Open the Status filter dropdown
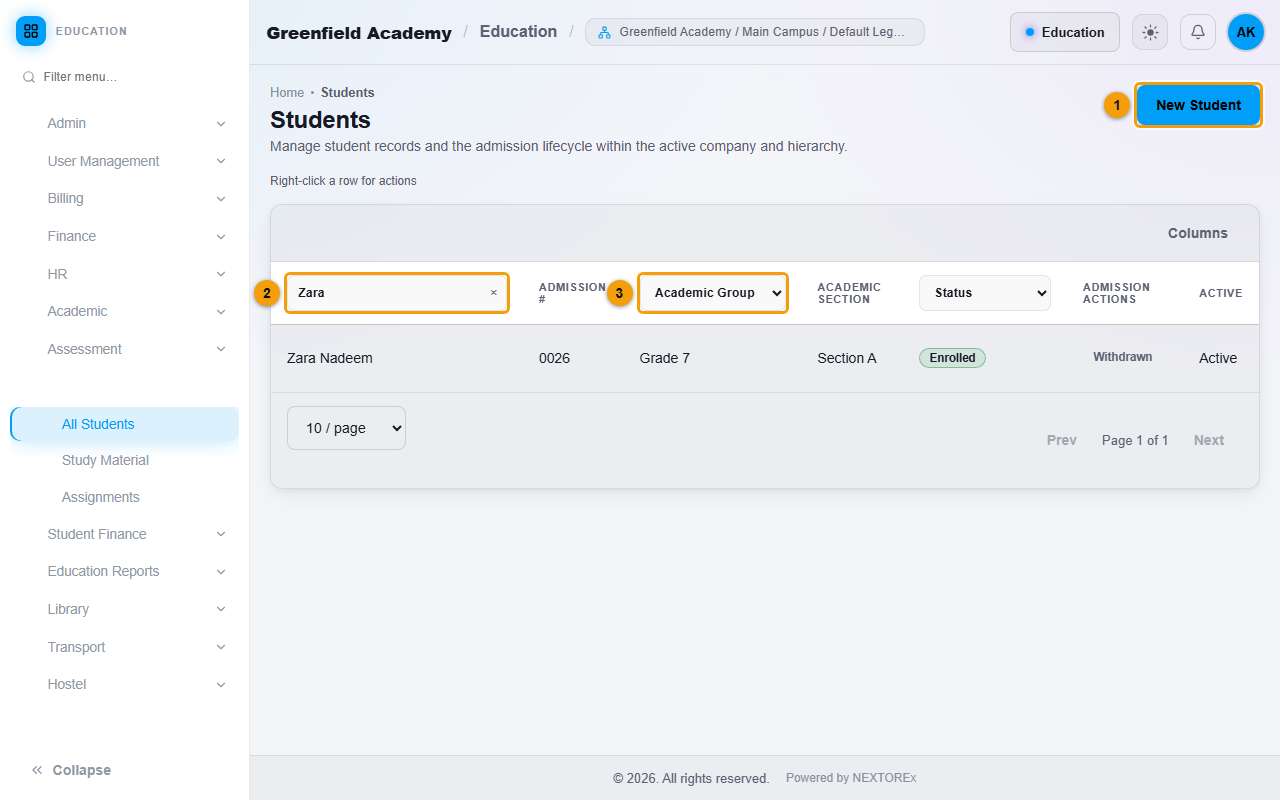 pyautogui.click(x=985, y=293)
